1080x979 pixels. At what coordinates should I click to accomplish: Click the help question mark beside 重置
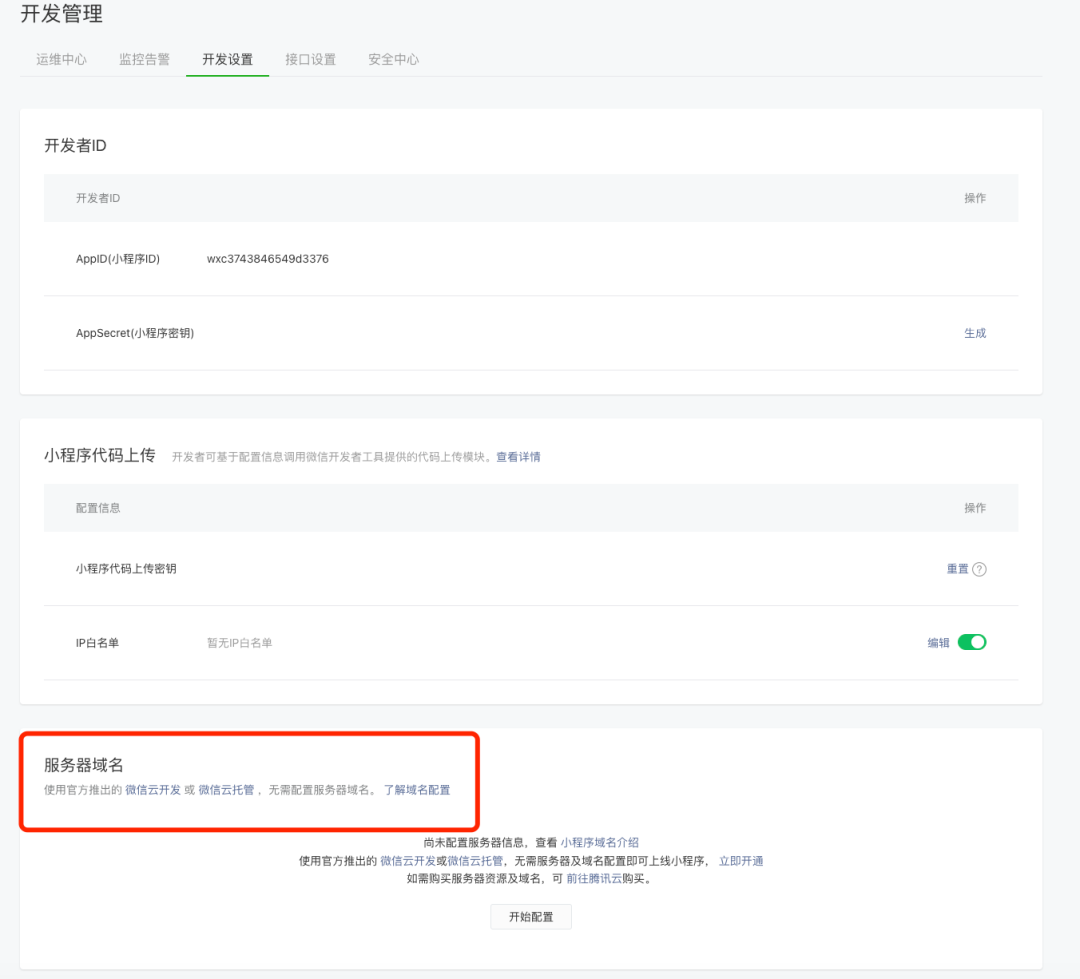(979, 569)
